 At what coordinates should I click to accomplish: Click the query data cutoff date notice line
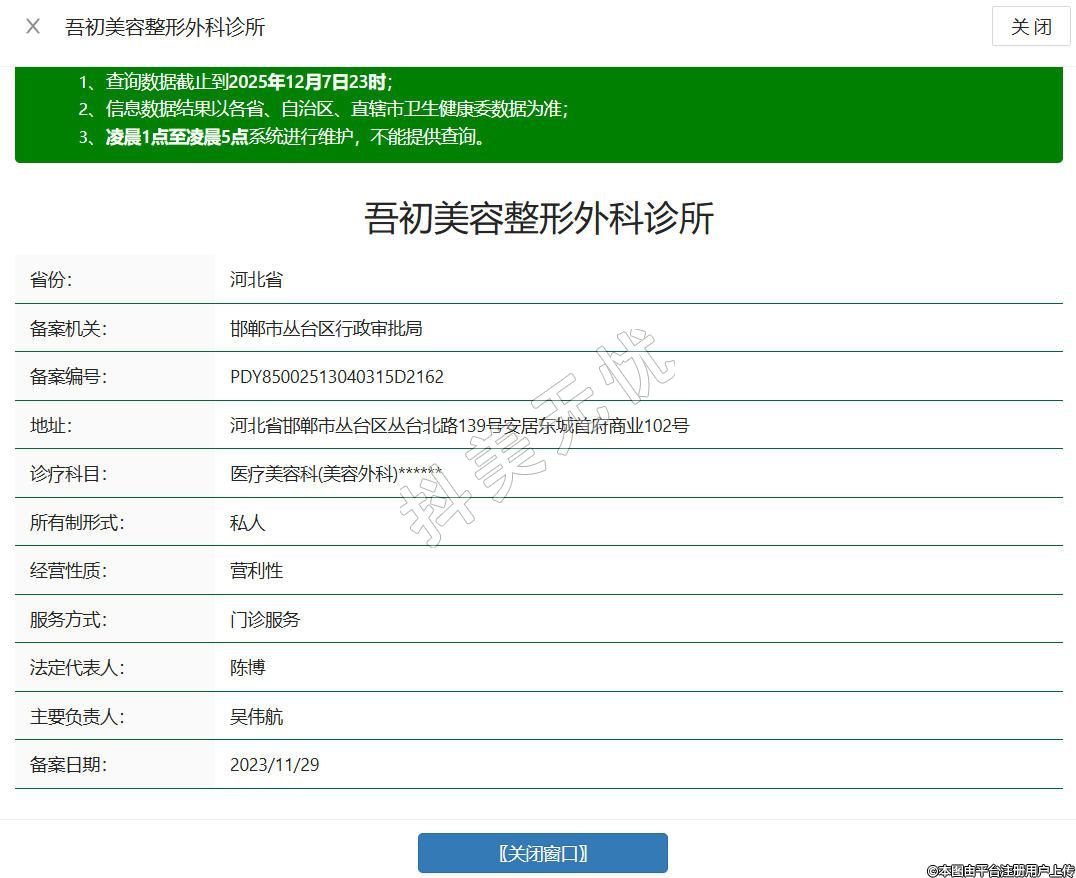click(x=235, y=83)
